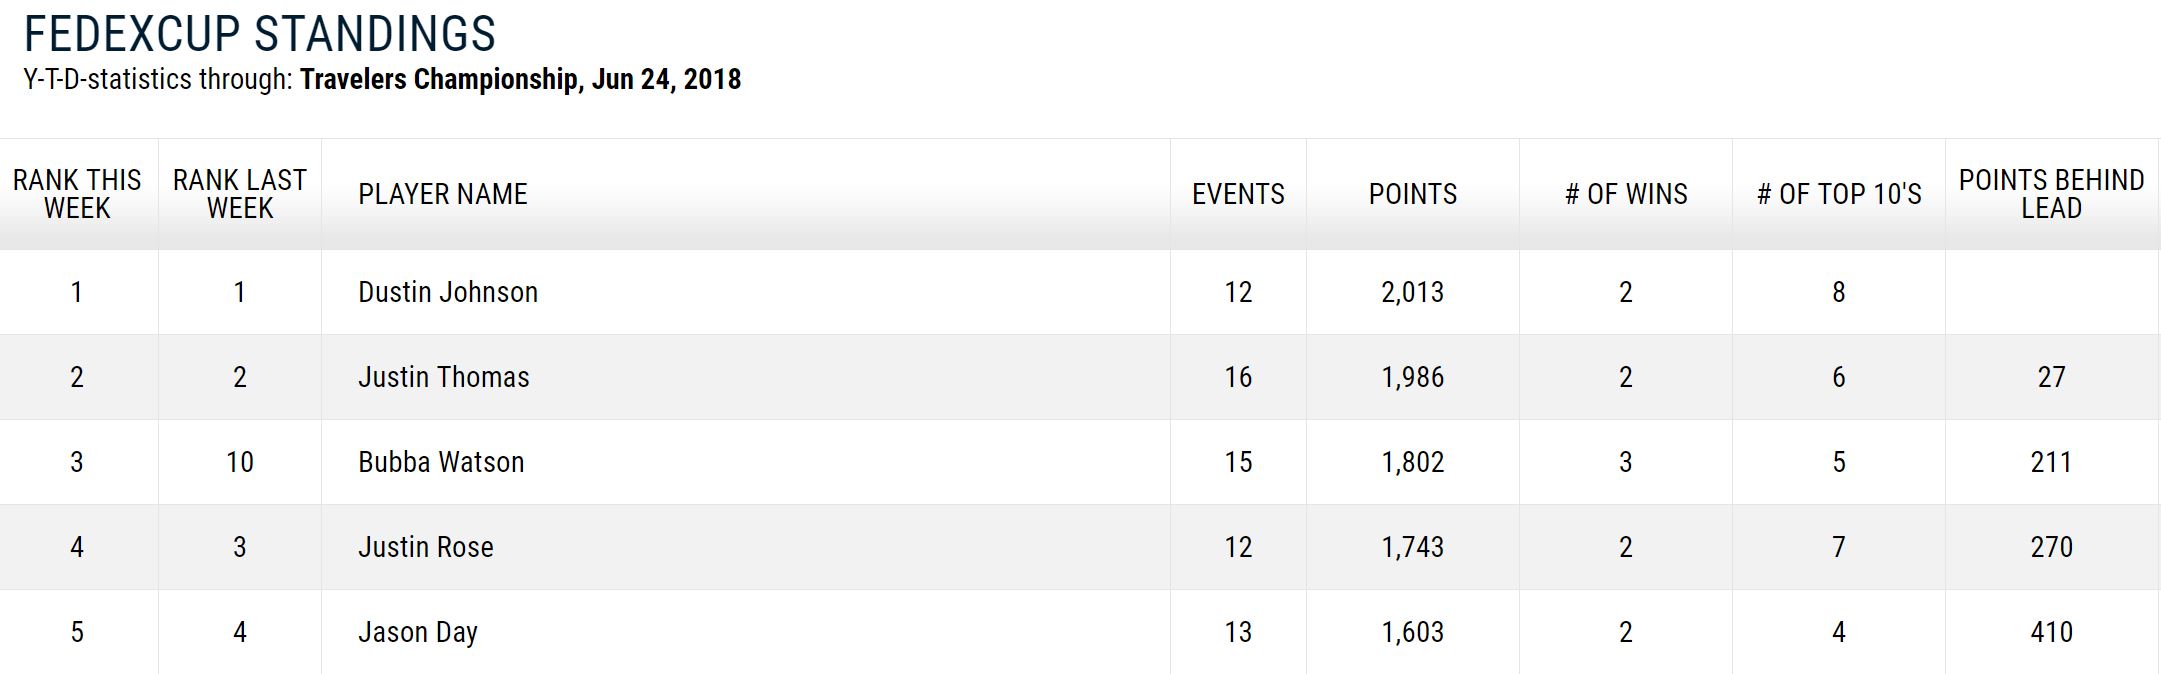
Task: Click Bubba Watson's 3 wins cell
Action: (1626, 462)
